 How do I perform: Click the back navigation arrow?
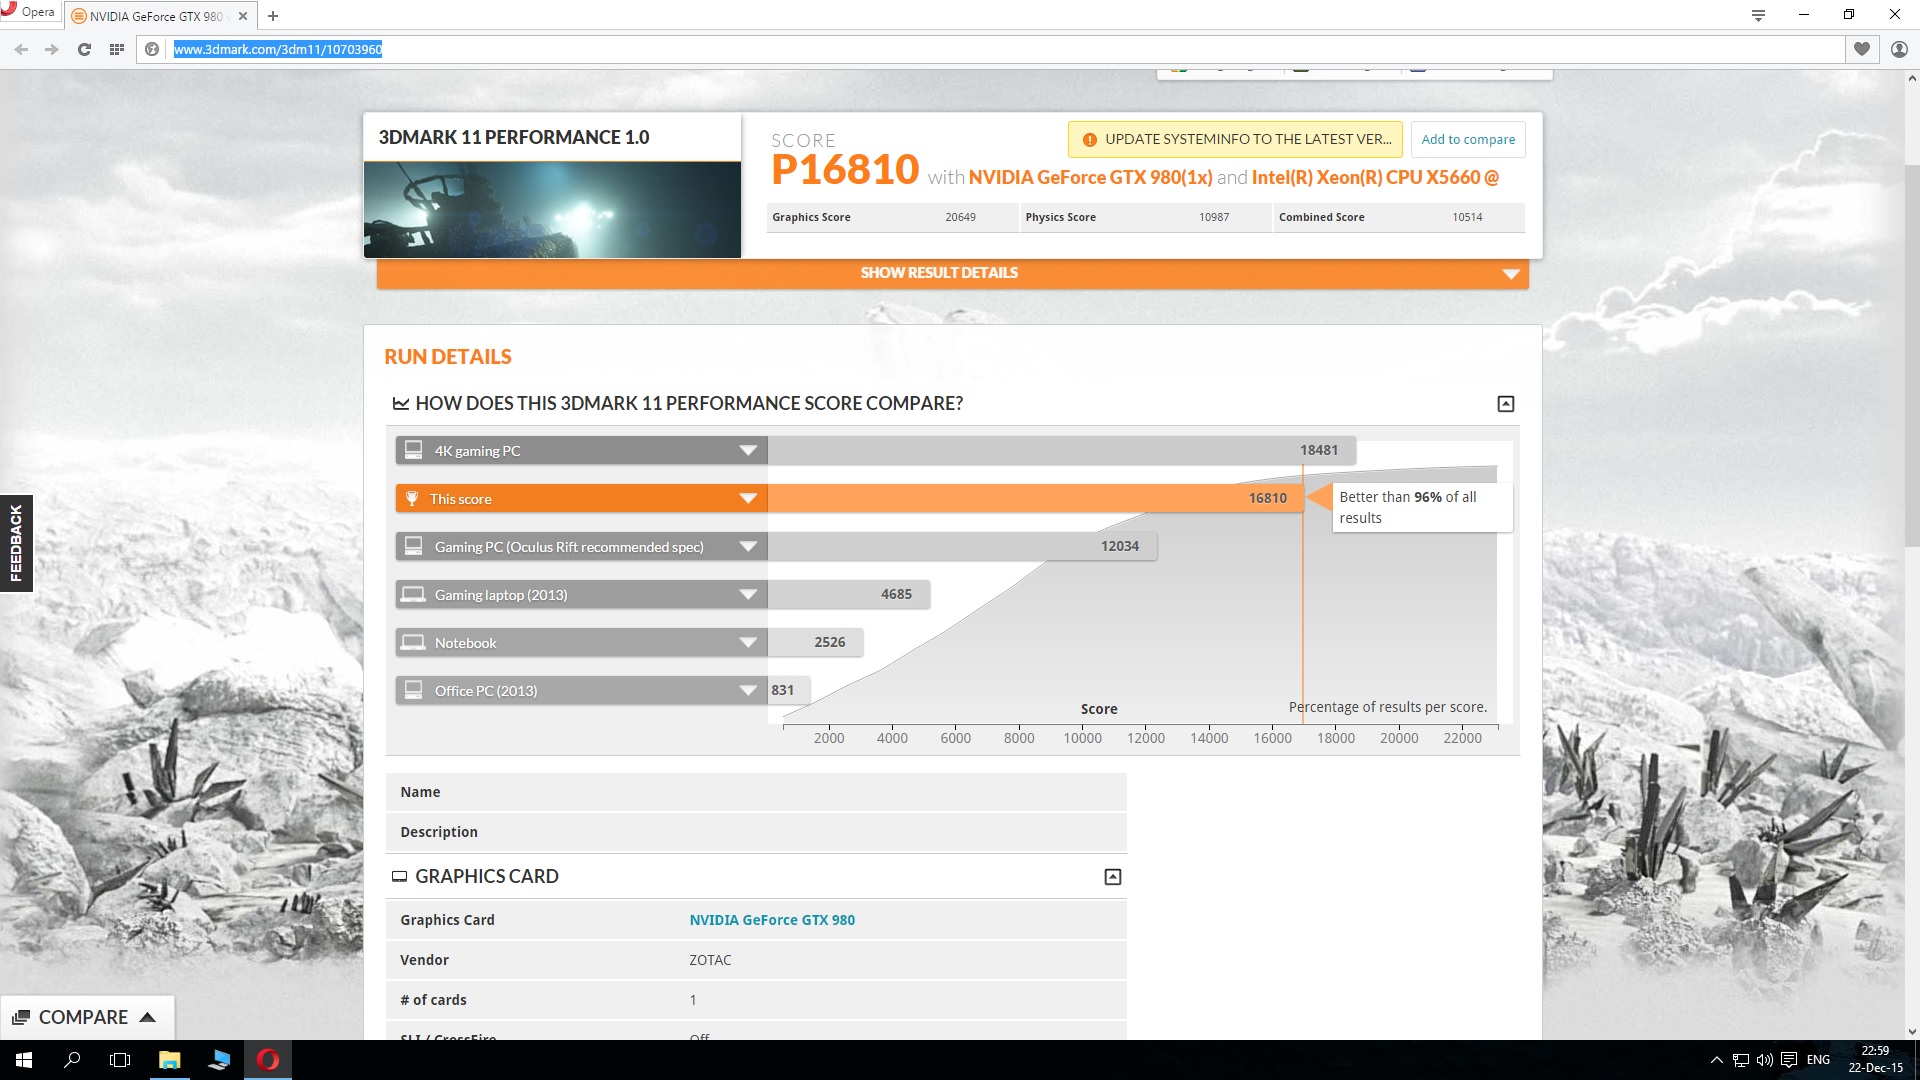(21, 49)
